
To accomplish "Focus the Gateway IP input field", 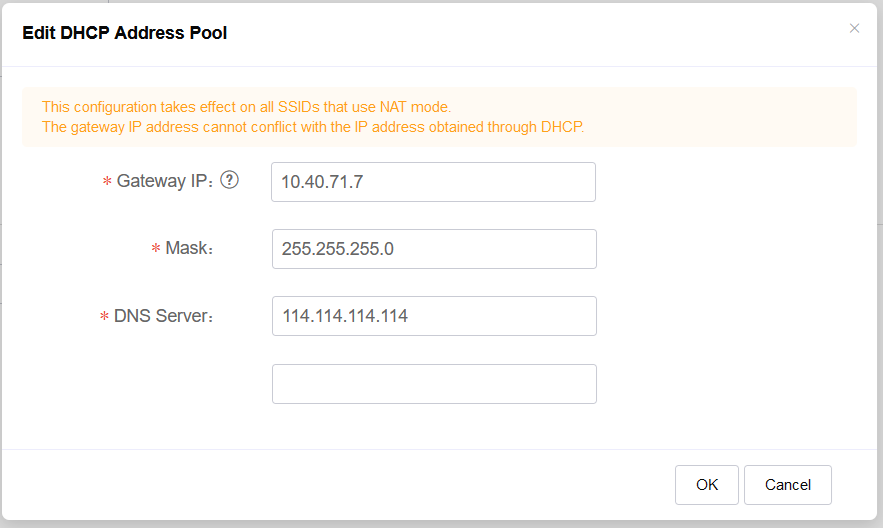I will [433, 182].
